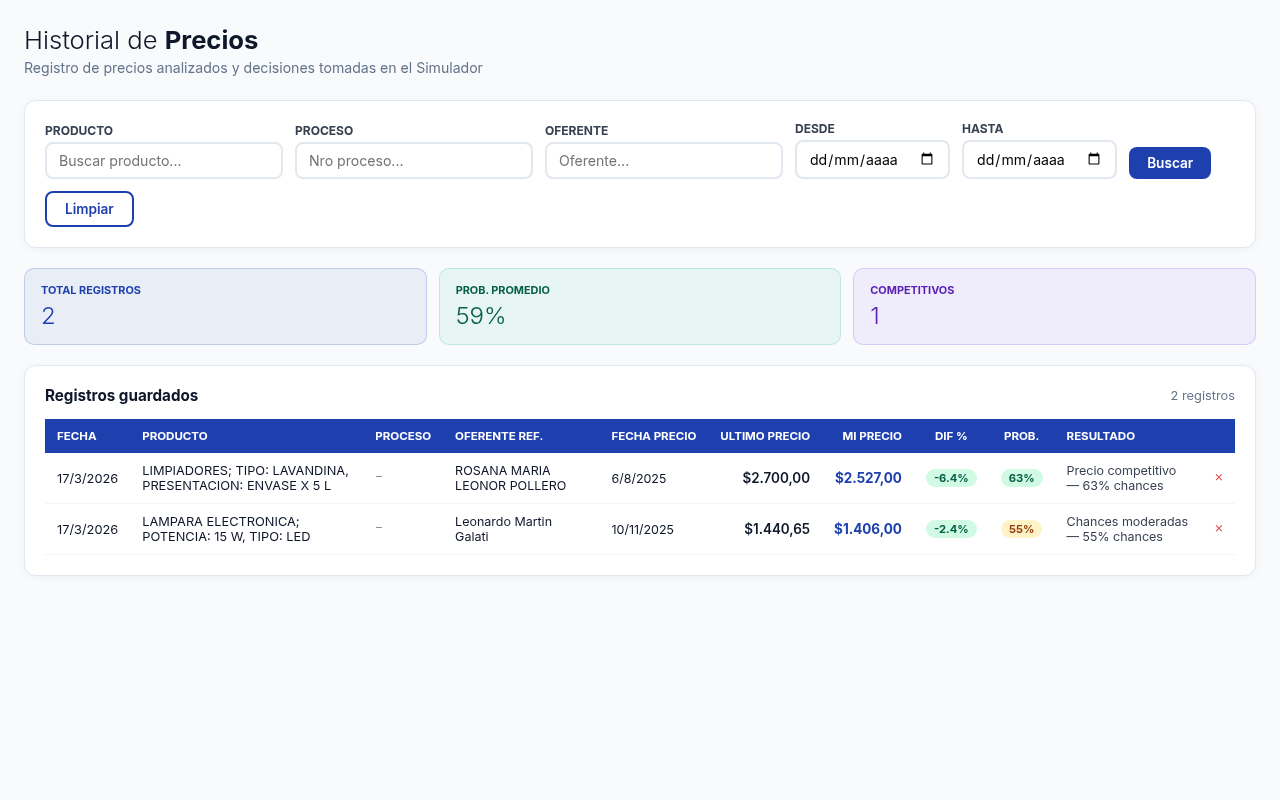Image resolution: width=1280 pixels, height=800 pixels.
Task: Click the -6.4% difference badge
Action: point(950,478)
